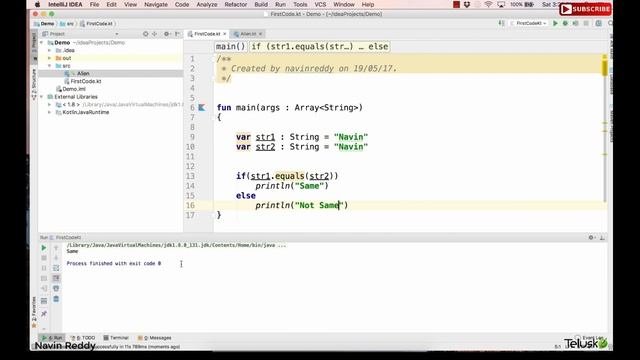
Task: Collapse the src folder
Action: pyautogui.click(x=50, y=66)
